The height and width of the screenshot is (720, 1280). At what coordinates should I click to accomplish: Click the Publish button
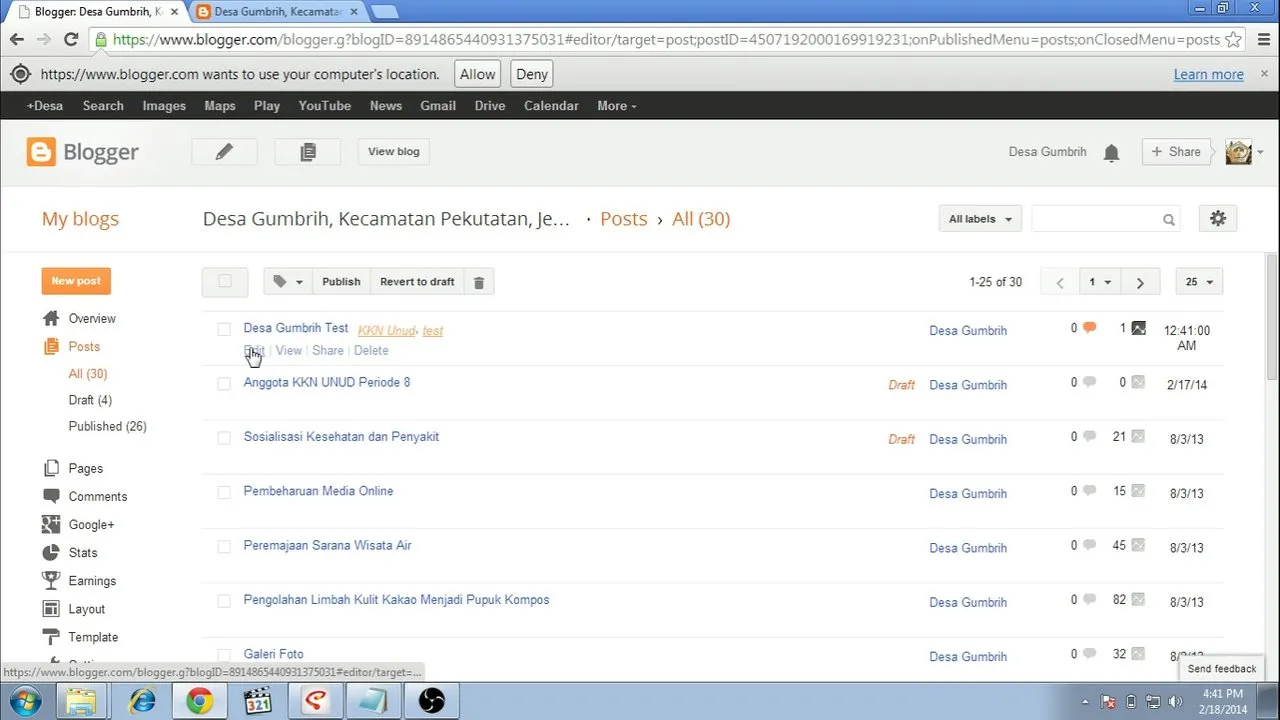(341, 282)
